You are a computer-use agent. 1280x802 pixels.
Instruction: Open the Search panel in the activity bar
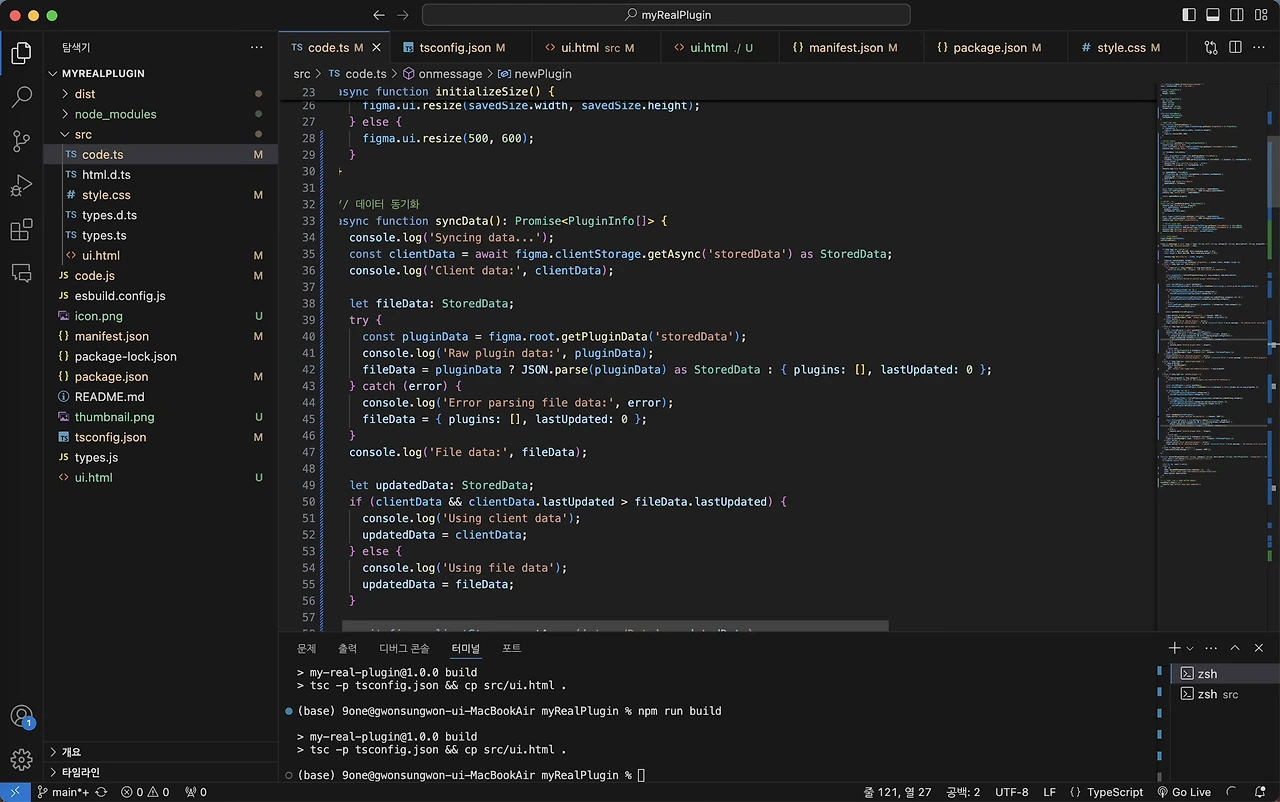click(x=21, y=97)
